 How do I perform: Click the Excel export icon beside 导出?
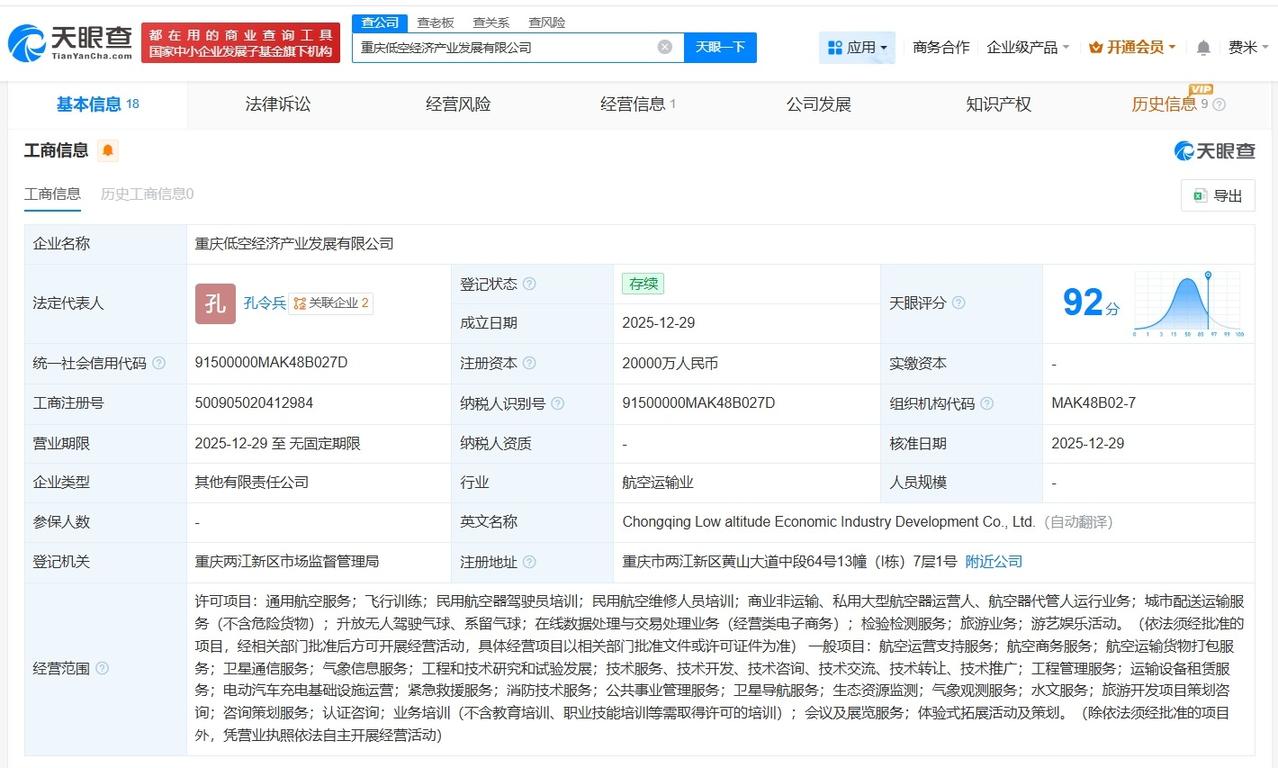(x=1200, y=196)
